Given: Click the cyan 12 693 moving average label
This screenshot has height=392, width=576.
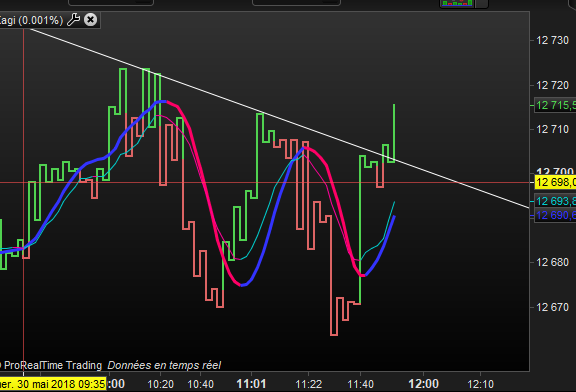Looking at the screenshot, I should click(555, 201).
